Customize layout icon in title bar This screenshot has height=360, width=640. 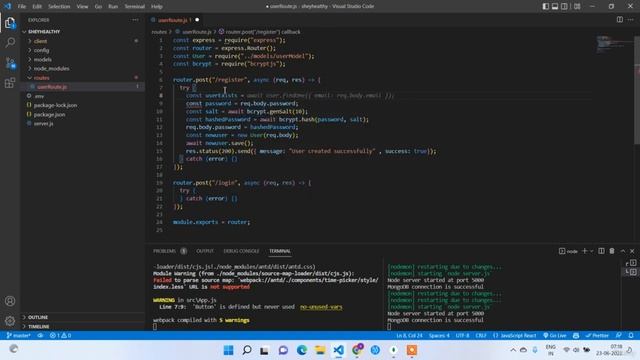point(577,7)
